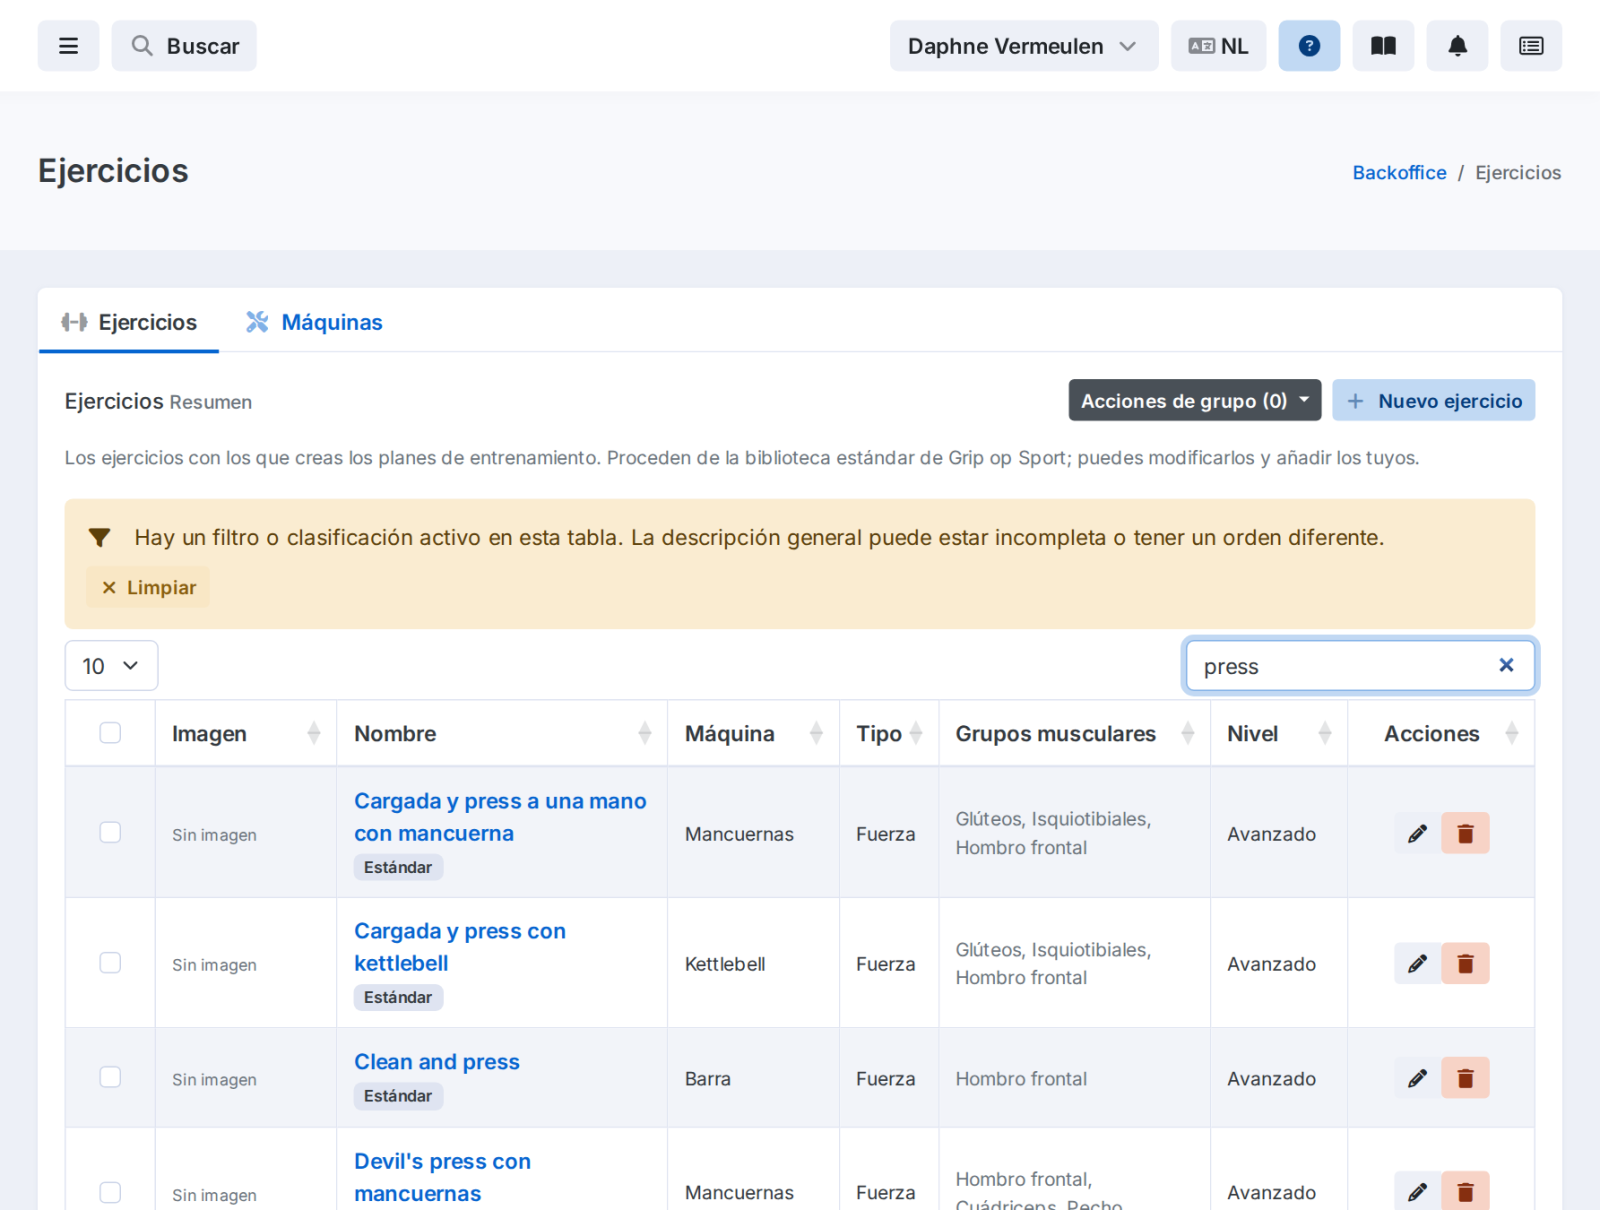
Task: Click the Nuevo ejercicio button
Action: tap(1434, 400)
